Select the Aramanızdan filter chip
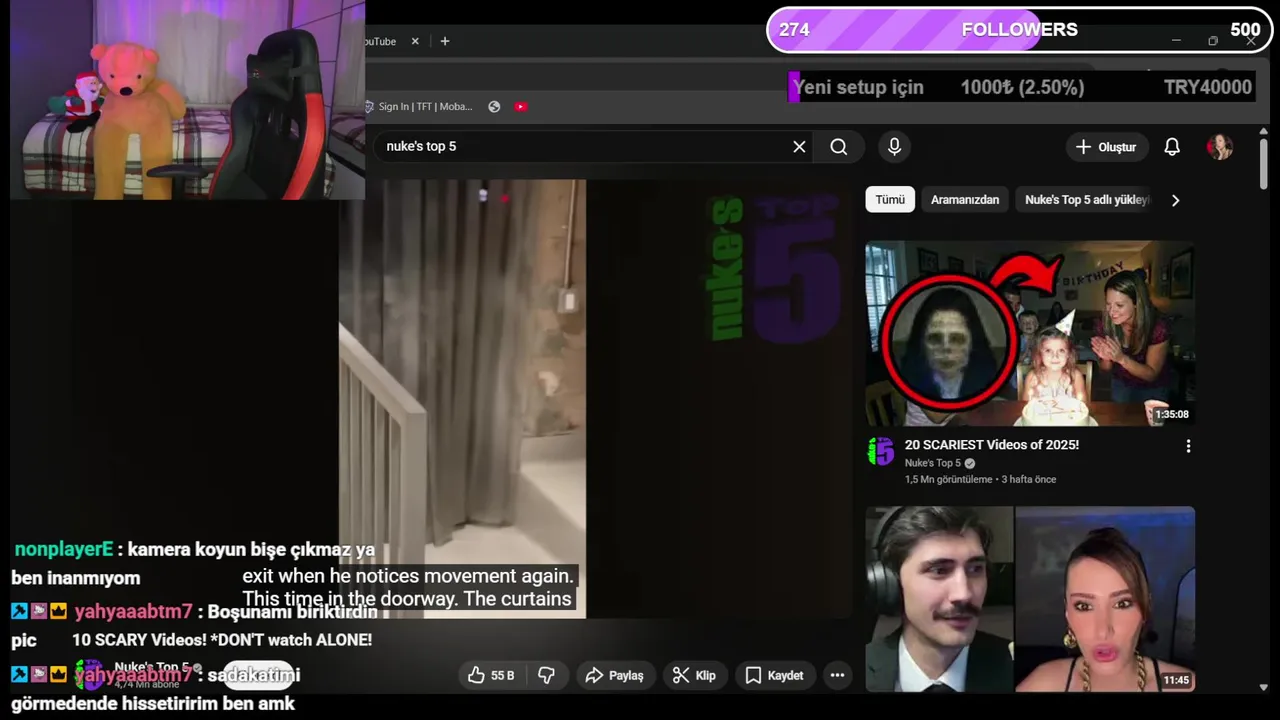The width and height of the screenshot is (1280, 720). click(965, 200)
